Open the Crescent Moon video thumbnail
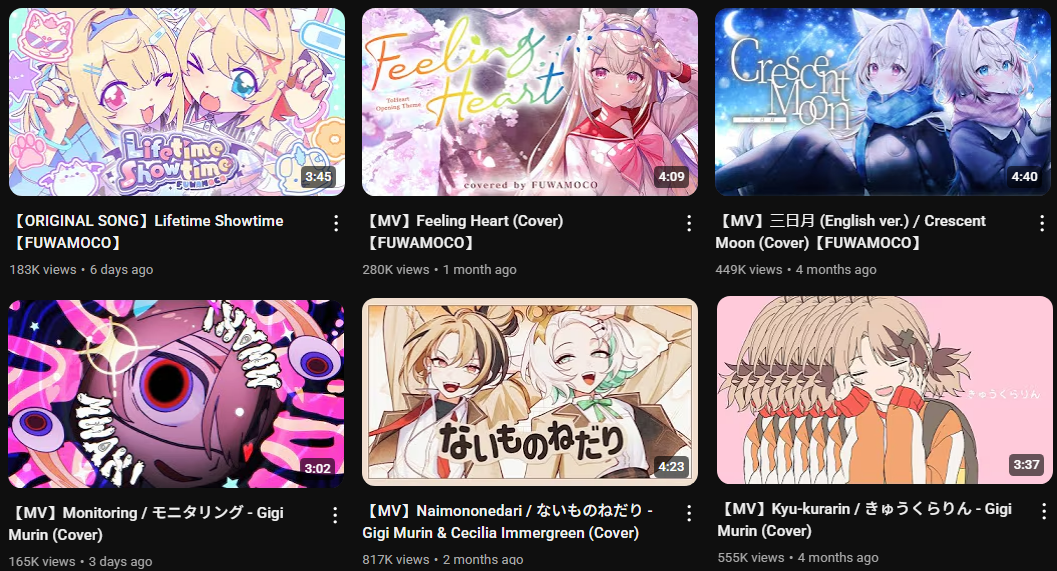This screenshot has height=571, width=1057. pyautogui.click(x=882, y=102)
